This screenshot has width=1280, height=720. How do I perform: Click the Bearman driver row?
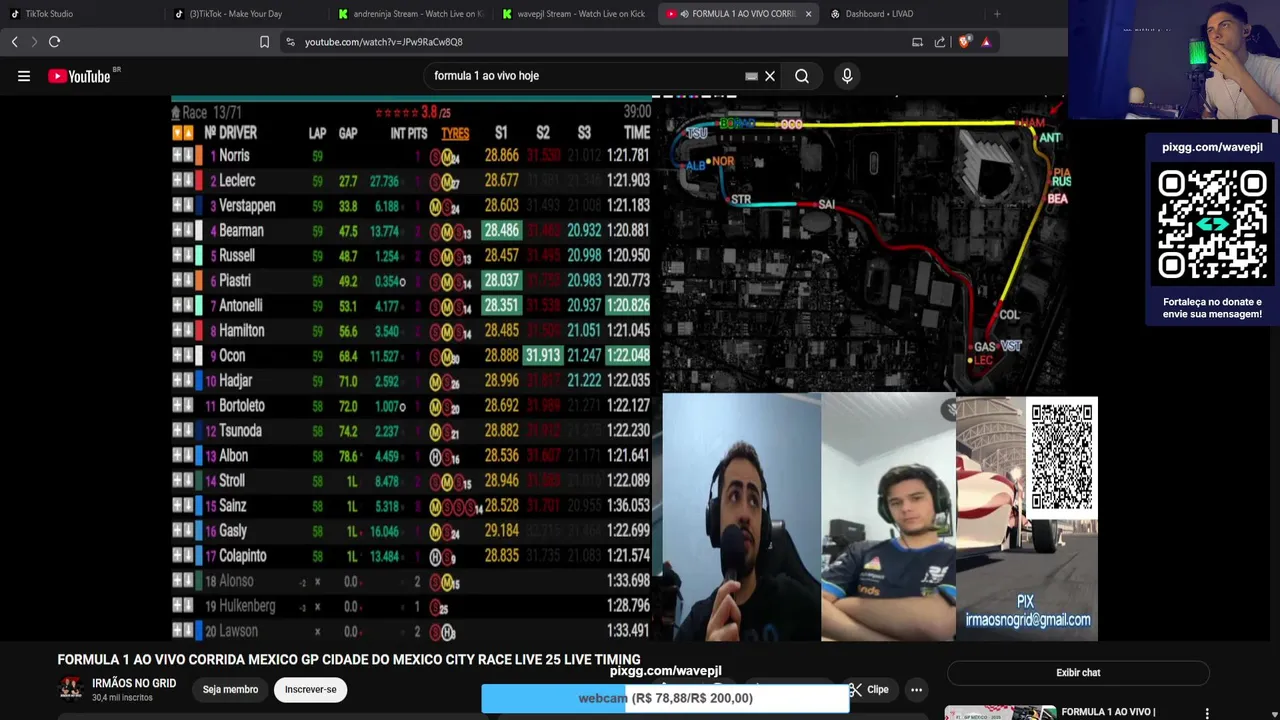point(411,231)
